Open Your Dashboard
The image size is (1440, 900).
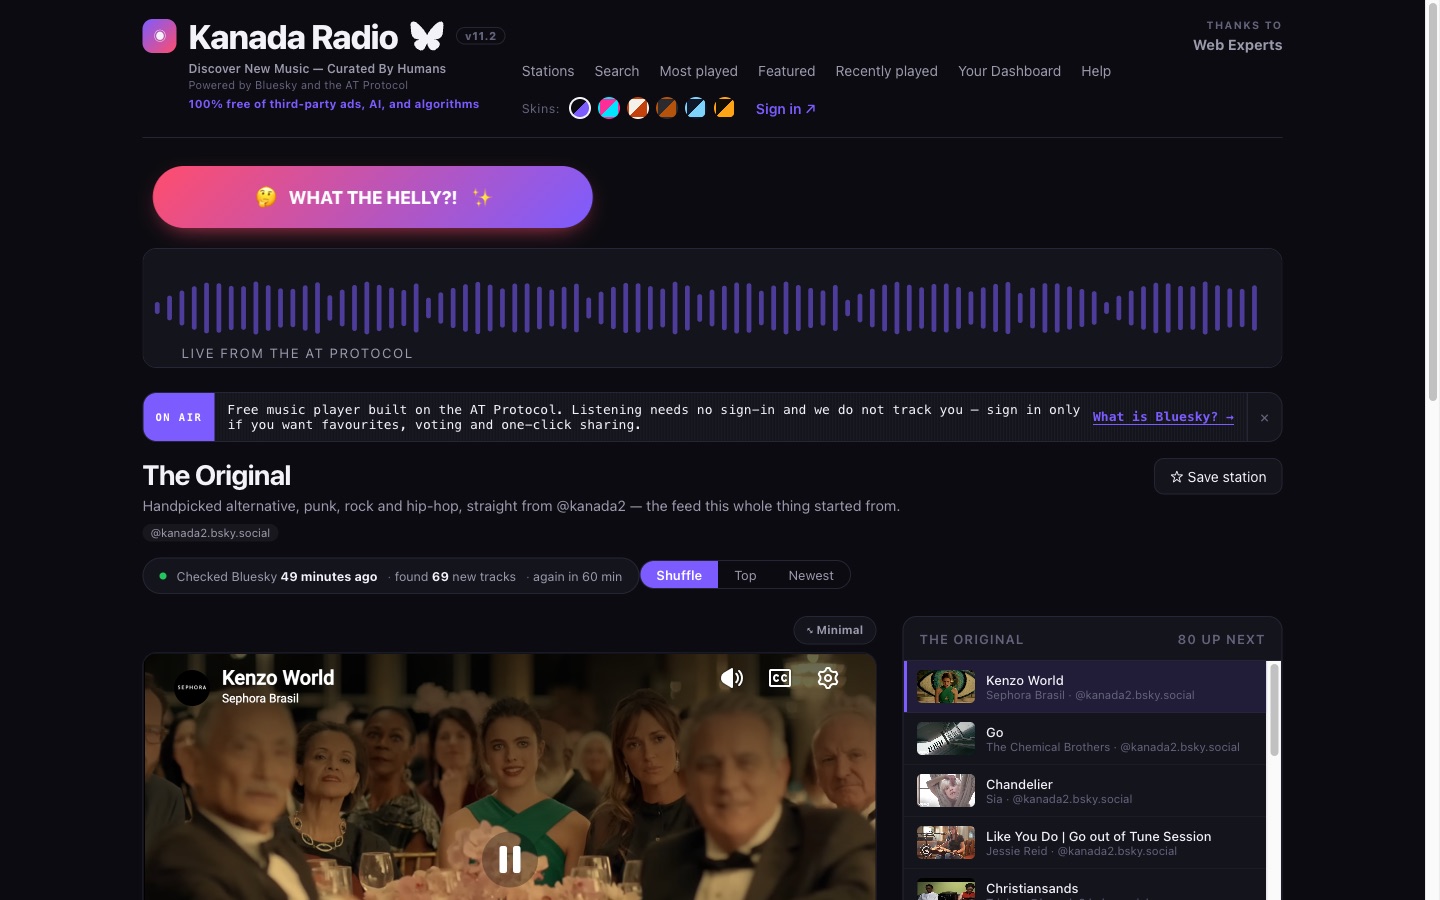click(x=1010, y=71)
